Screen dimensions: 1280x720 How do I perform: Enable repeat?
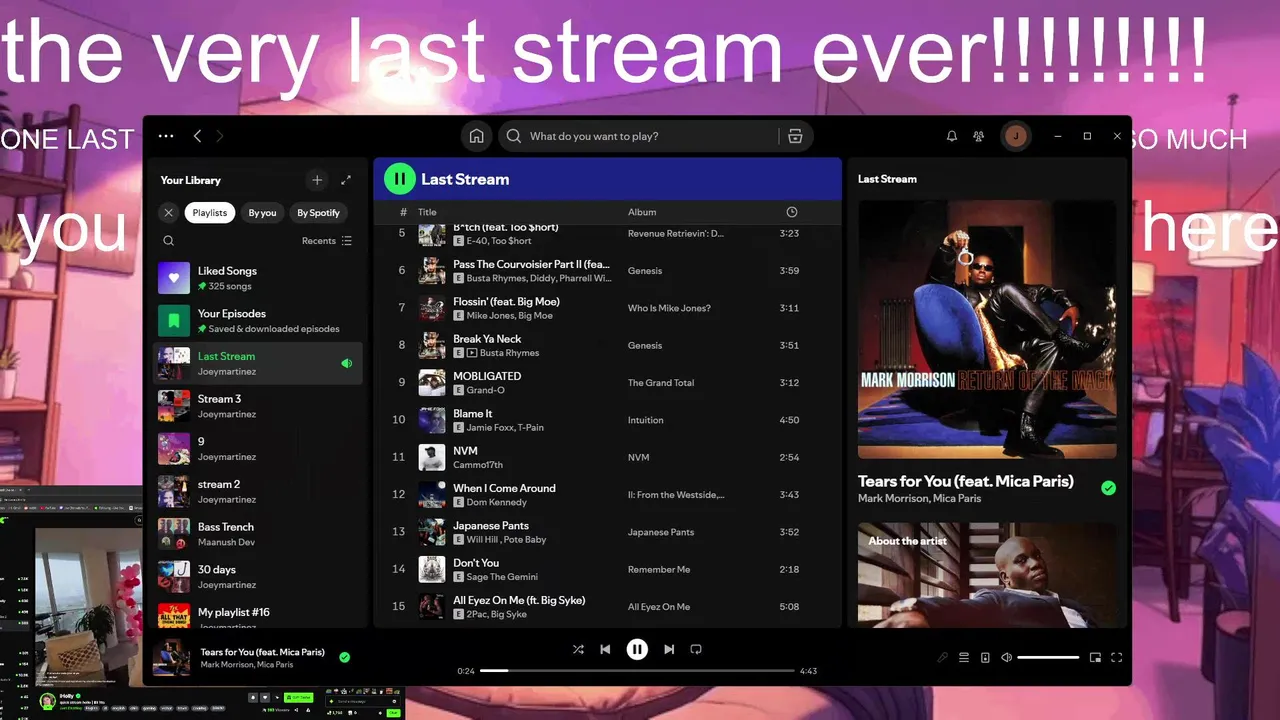[696, 649]
